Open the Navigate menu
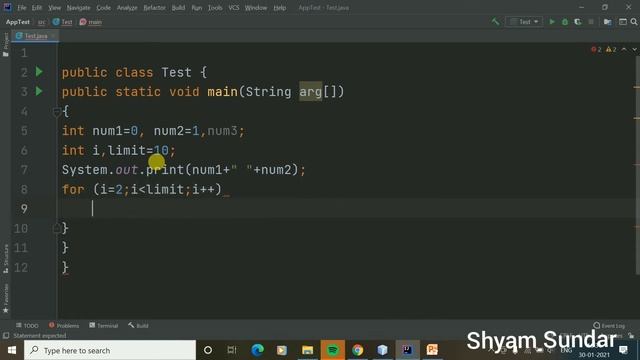This screenshot has height=360, width=640. tap(78, 8)
